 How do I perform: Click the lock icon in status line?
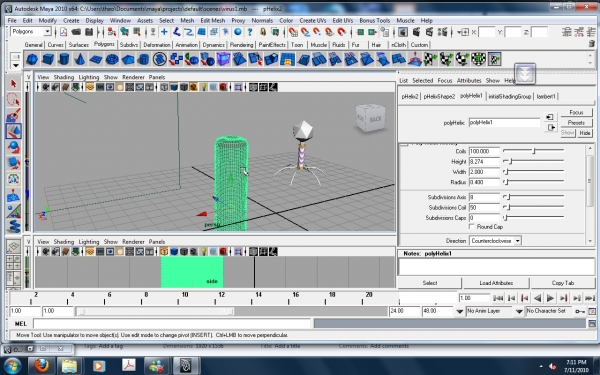click(263, 32)
